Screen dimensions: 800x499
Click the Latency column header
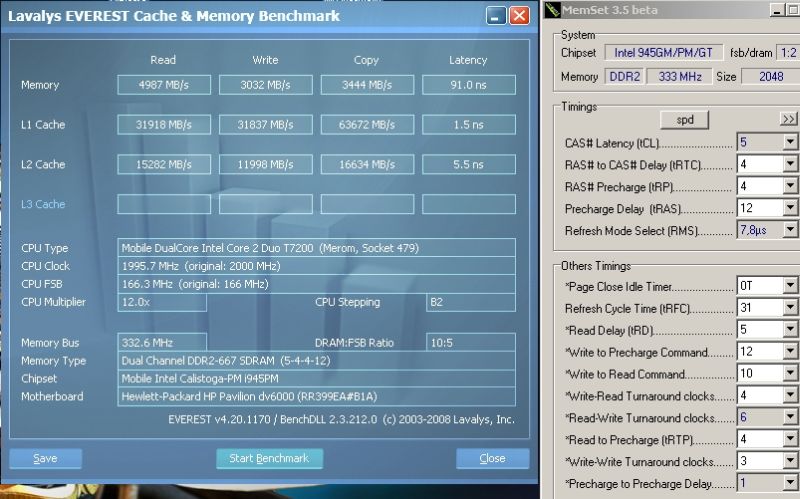468,60
